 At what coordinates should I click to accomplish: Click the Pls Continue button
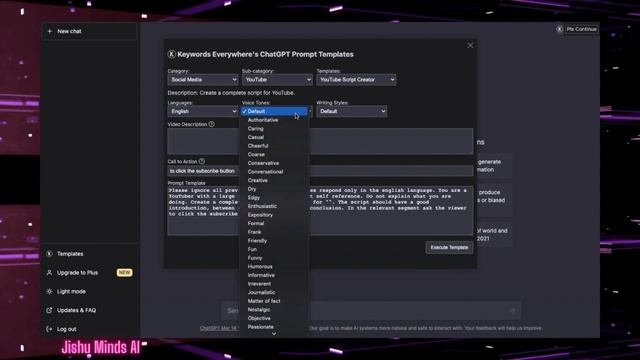click(582, 29)
